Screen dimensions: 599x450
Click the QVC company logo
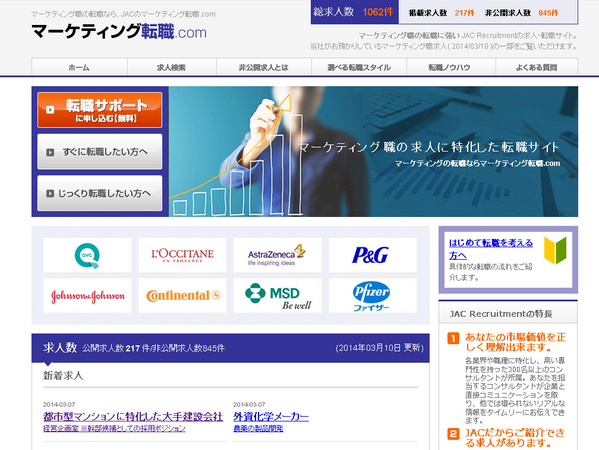(87, 255)
